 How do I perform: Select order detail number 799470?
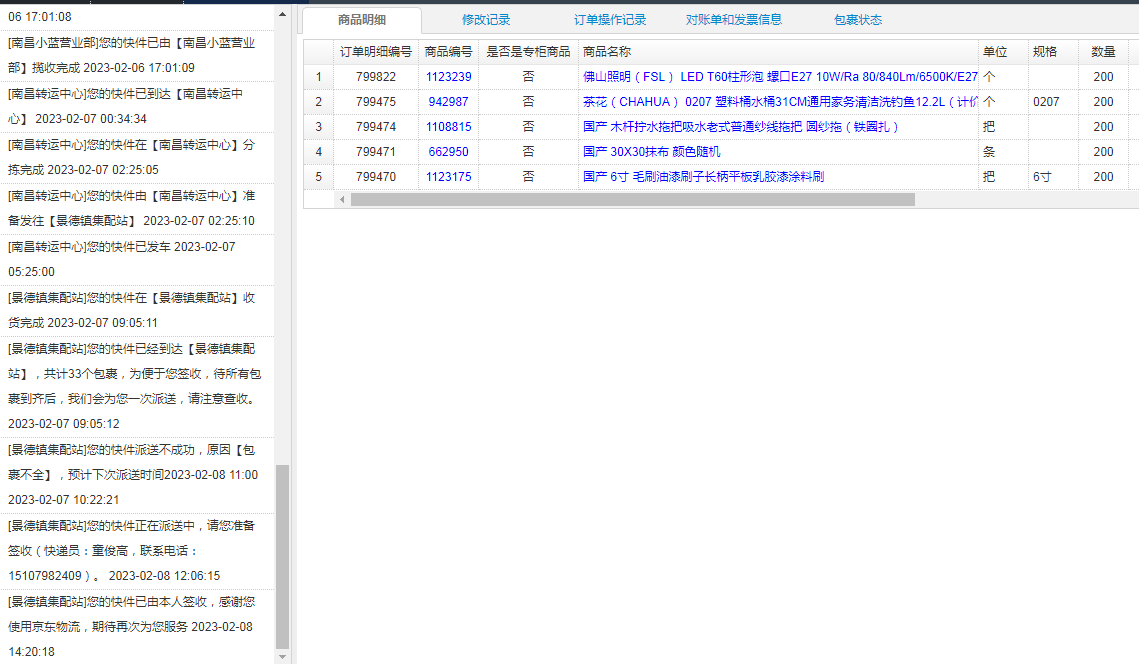pos(376,177)
